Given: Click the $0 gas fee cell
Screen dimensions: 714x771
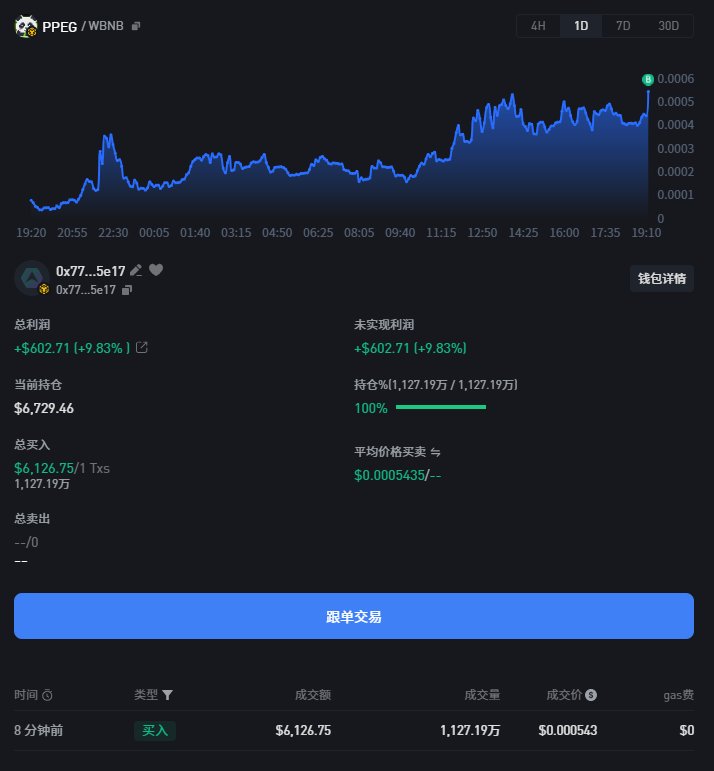Looking at the screenshot, I should (x=686, y=730).
